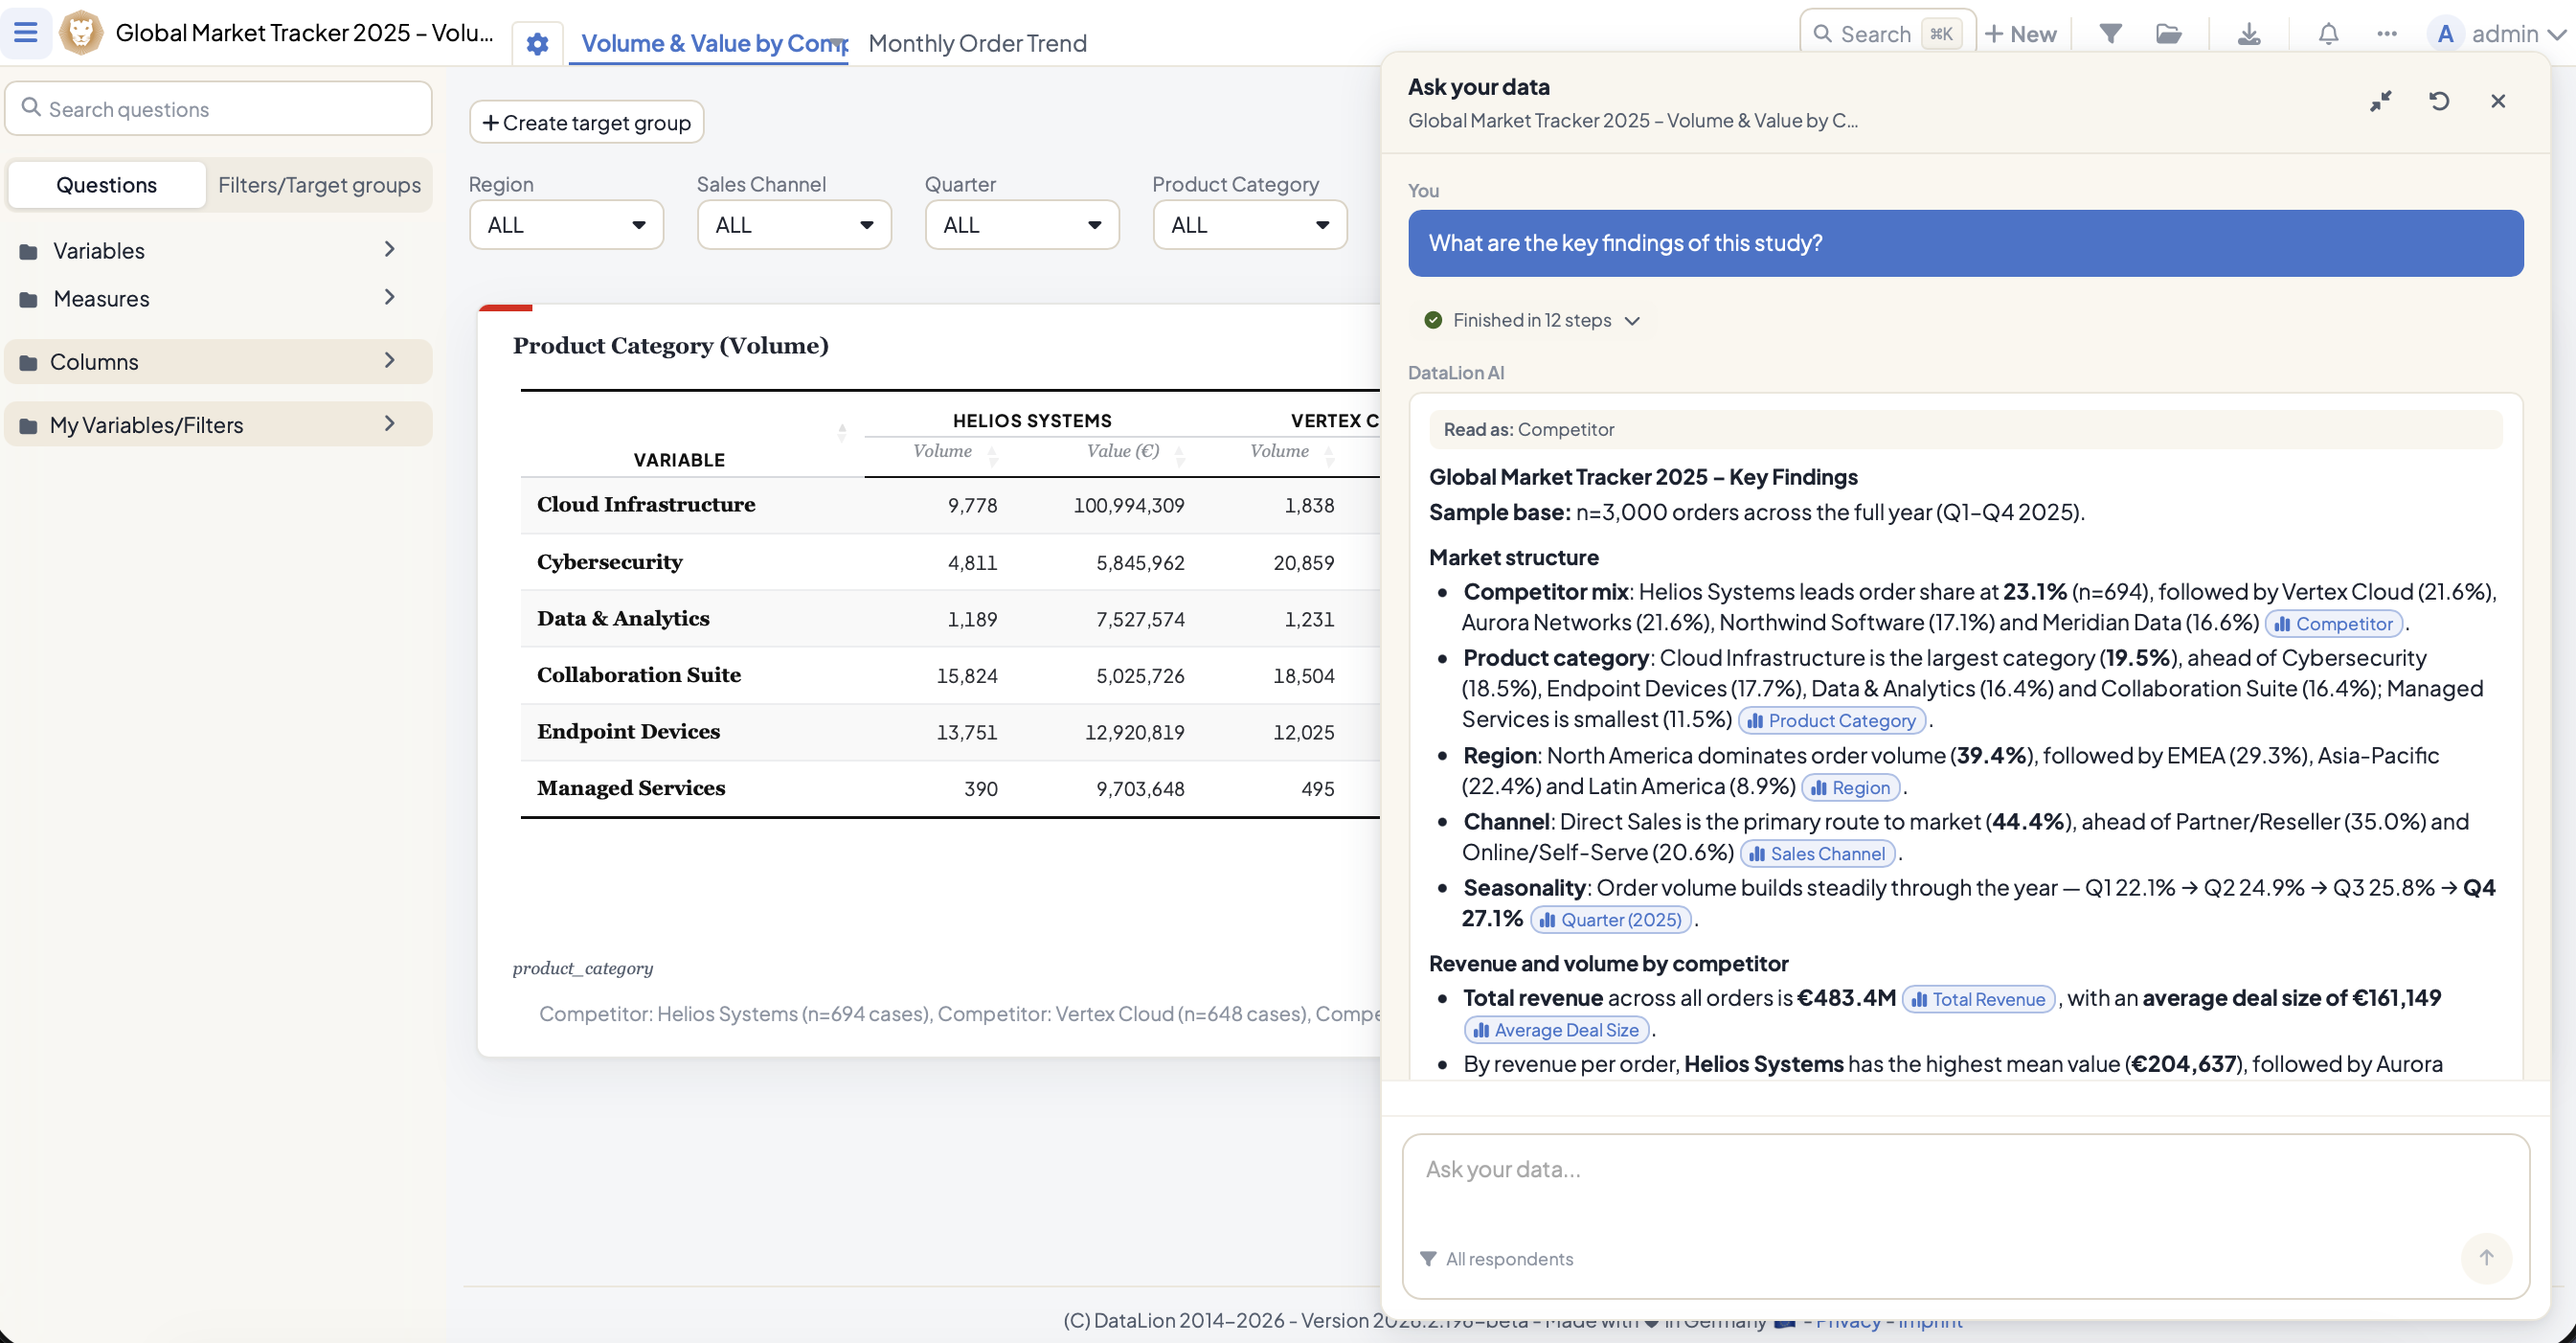Viewport: 2576px width, 1343px height.
Task: Open the Product Category chart chip
Action: point(1832,720)
